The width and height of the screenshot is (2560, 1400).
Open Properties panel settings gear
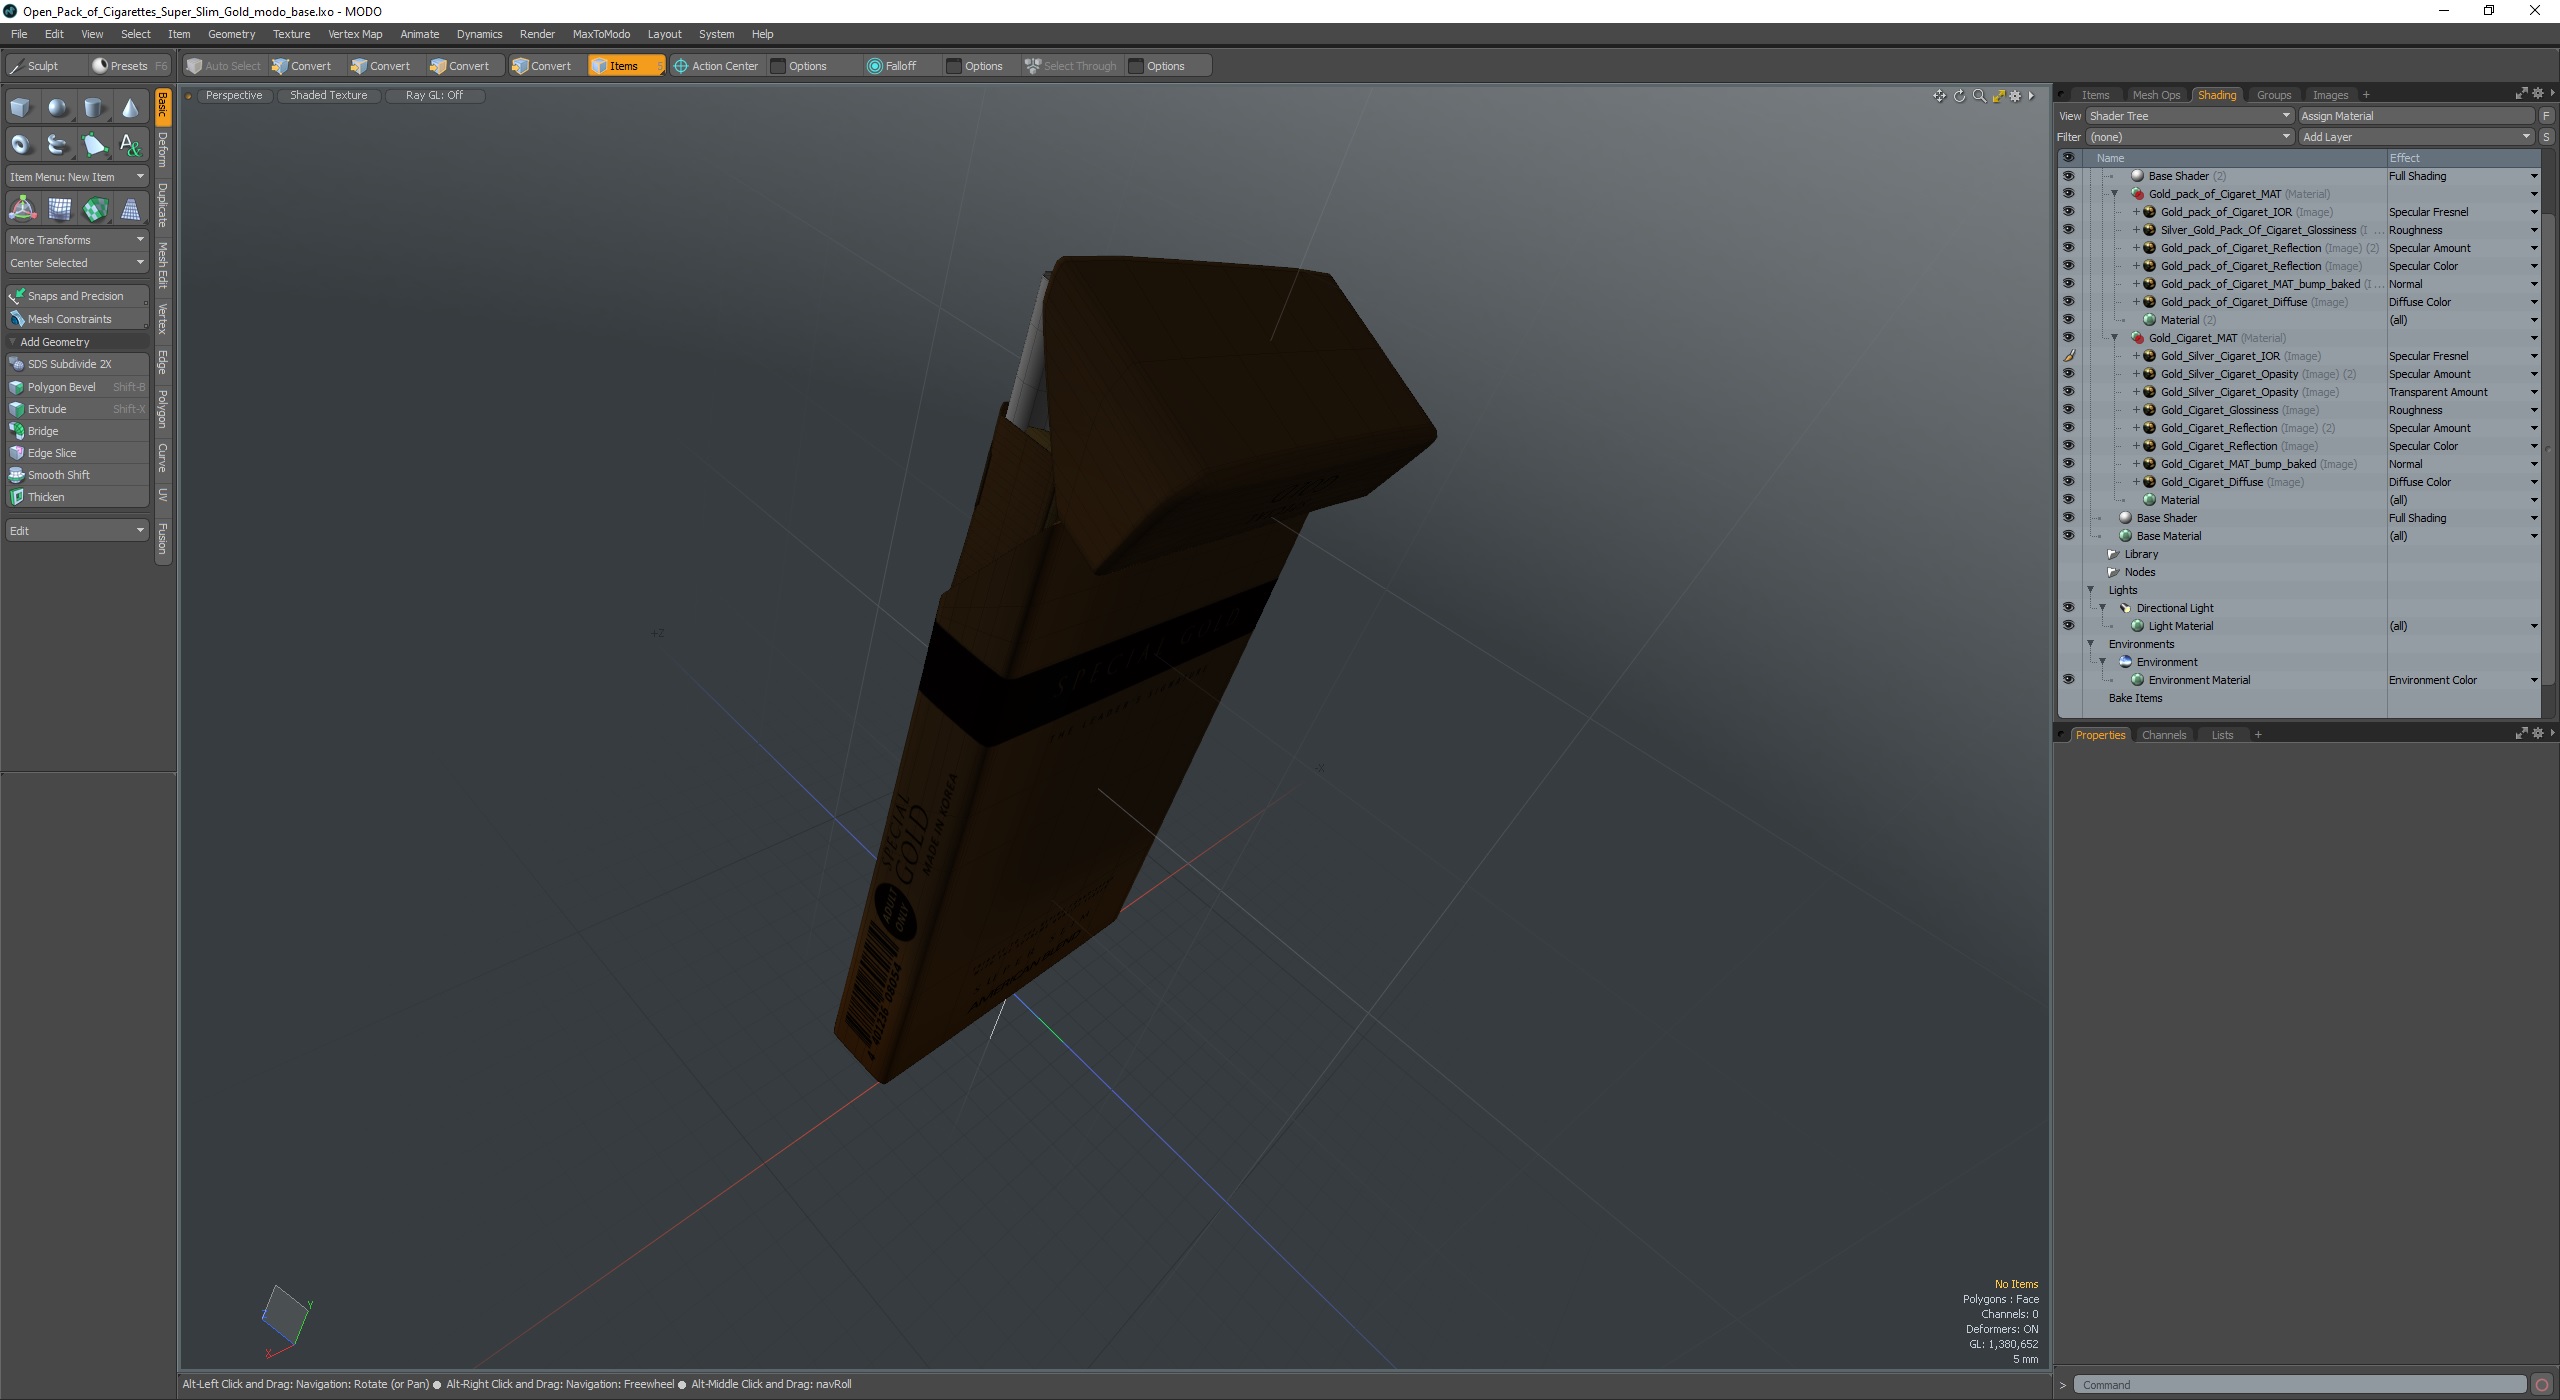click(x=2537, y=734)
